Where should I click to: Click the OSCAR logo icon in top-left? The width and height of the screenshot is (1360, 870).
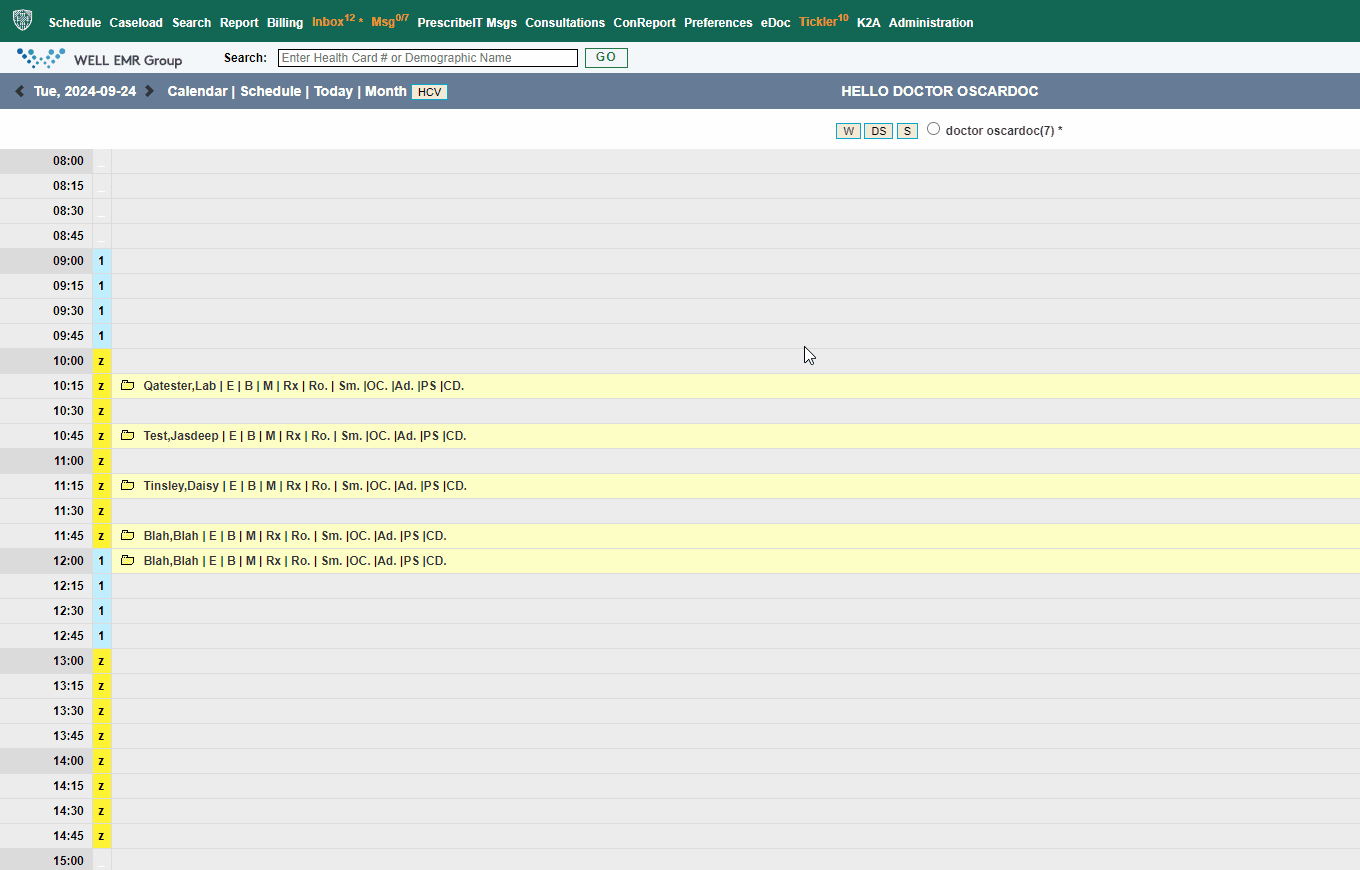[22, 21]
